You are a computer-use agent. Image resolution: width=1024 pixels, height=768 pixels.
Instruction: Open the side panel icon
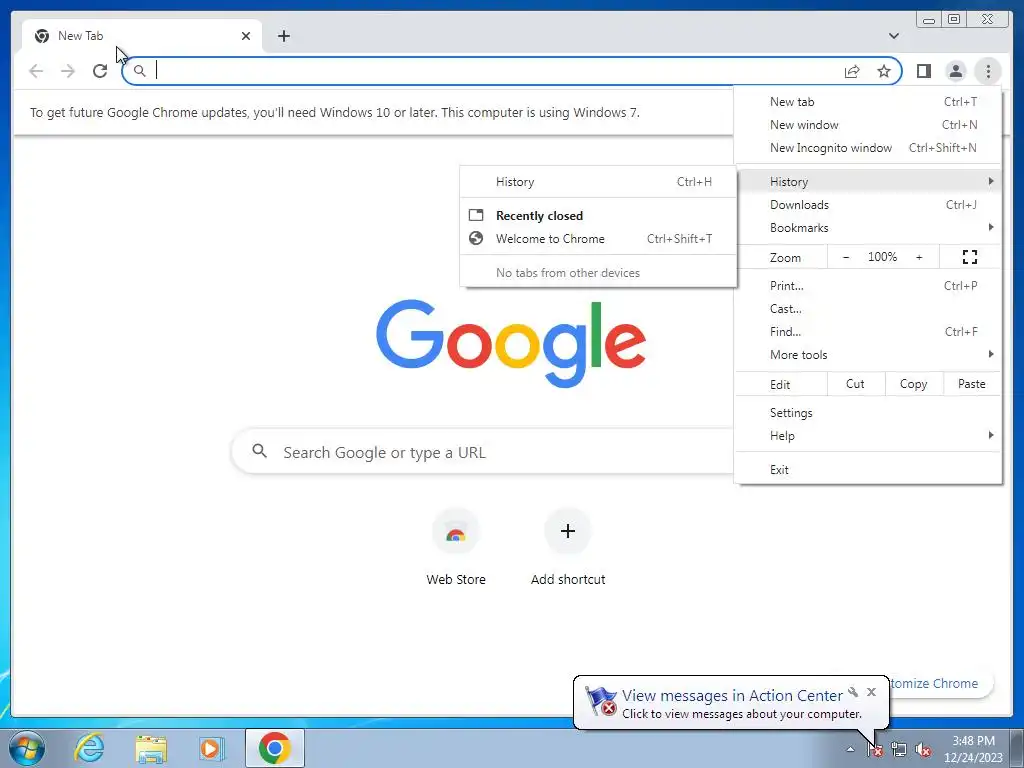coord(923,71)
